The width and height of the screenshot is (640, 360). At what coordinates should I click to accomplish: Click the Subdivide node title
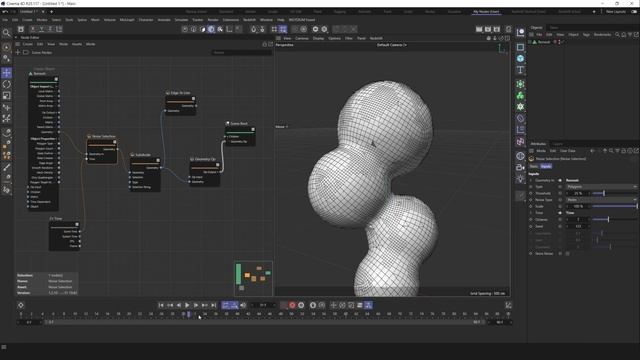coord(143,155)
